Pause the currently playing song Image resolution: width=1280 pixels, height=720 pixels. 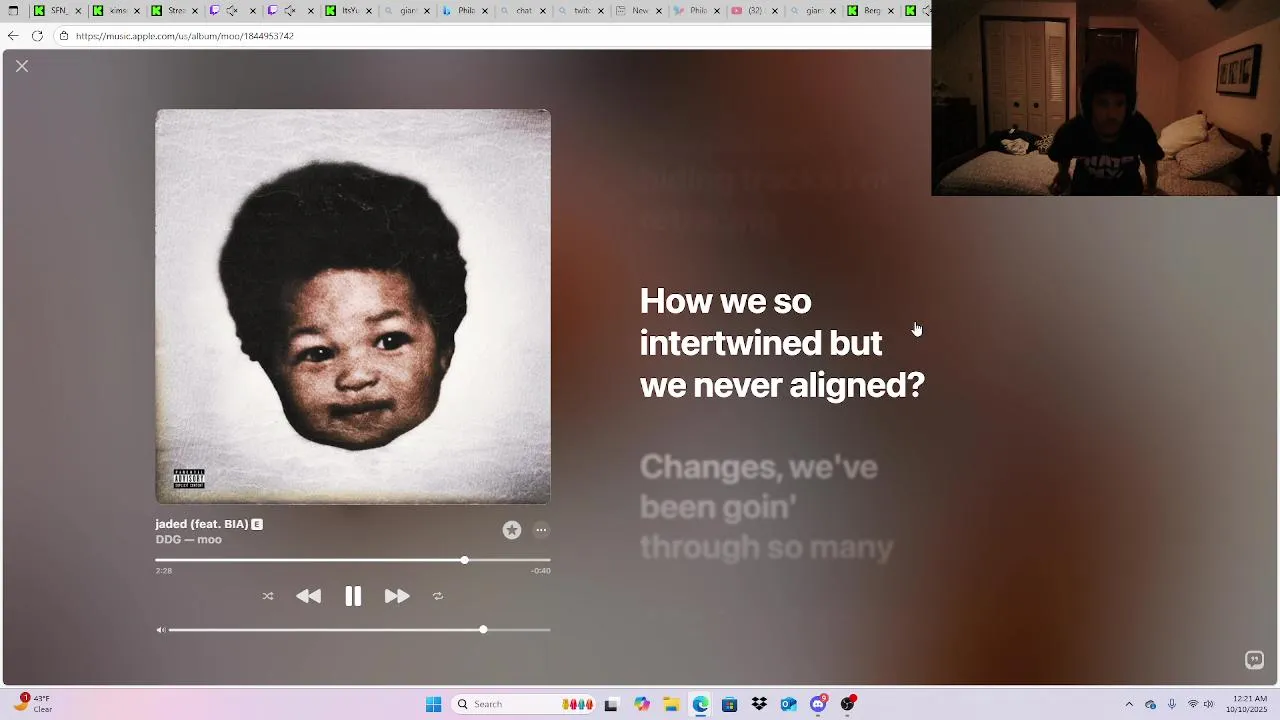(353, 596)
